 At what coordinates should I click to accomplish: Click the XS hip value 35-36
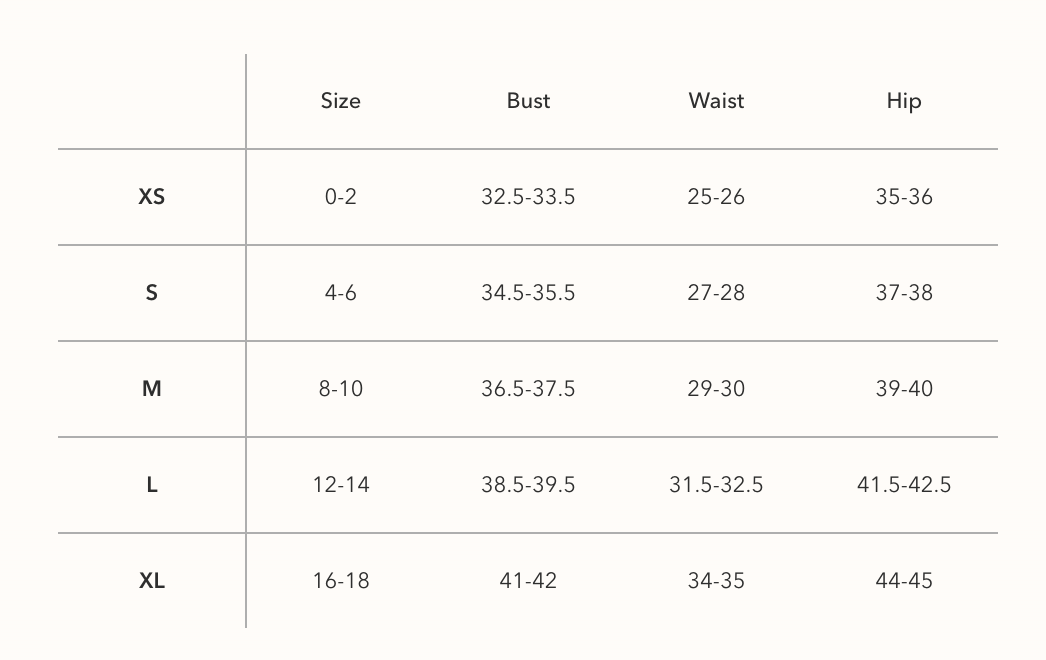click(904, 197)
